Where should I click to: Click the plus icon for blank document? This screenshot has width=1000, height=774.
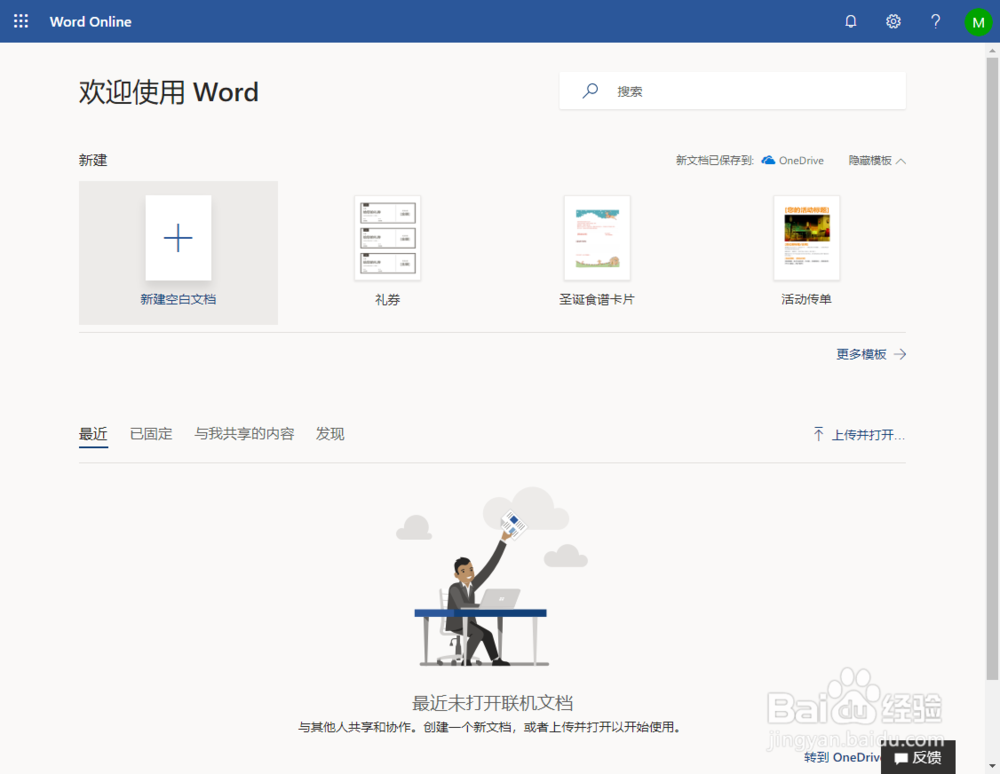click(x=178, y=238)
